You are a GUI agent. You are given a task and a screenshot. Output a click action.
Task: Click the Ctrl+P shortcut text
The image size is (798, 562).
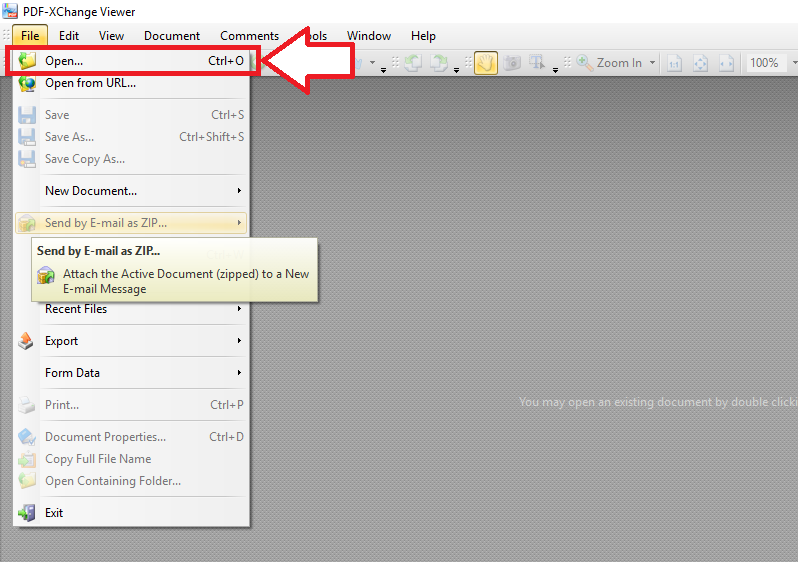tap(227, 405)
